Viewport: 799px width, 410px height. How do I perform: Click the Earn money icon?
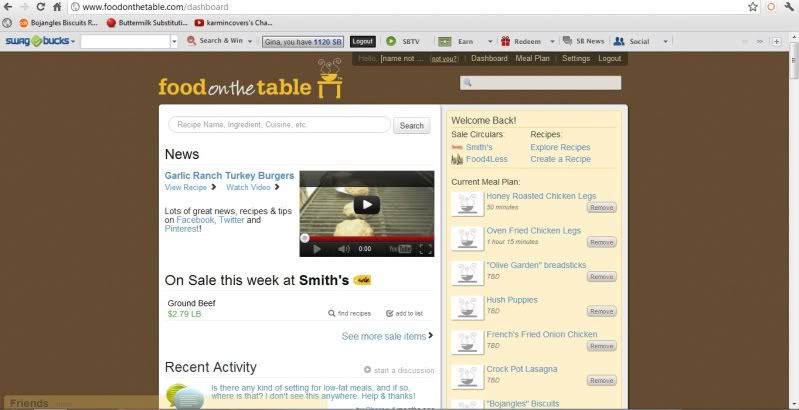(445, 41)
